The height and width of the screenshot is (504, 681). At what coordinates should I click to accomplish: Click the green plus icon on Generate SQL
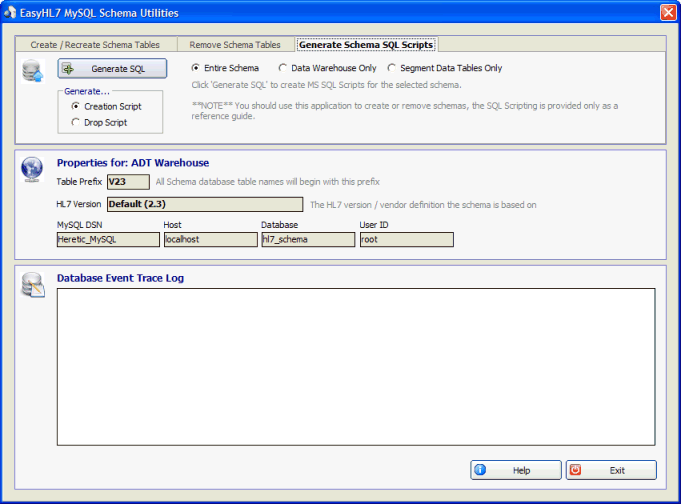click(68, 69)
